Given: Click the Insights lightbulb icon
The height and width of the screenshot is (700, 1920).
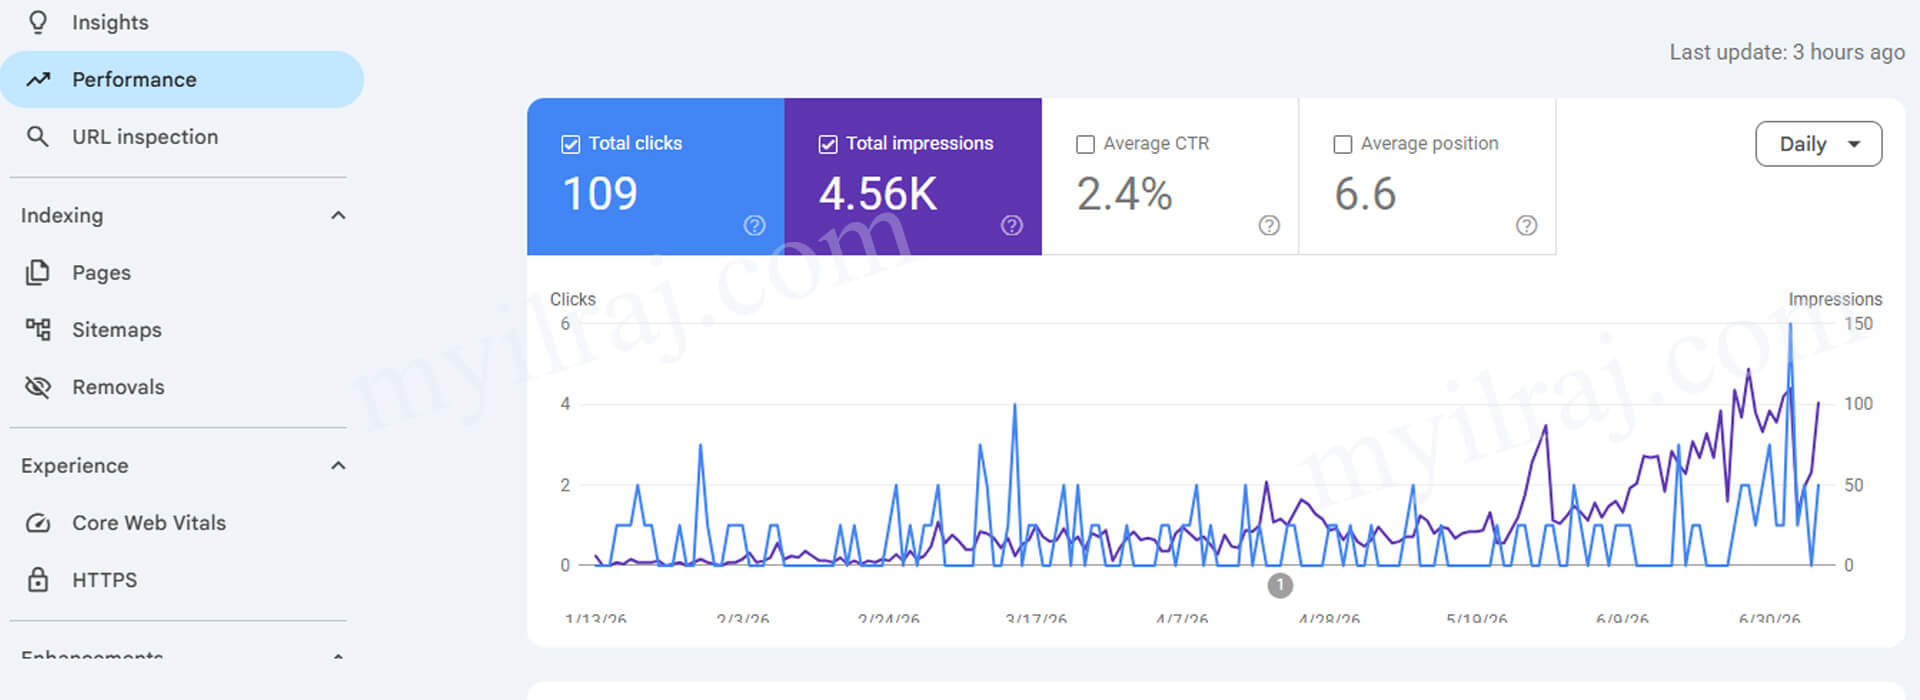Looking at the screenshot, I should (38, 22).
